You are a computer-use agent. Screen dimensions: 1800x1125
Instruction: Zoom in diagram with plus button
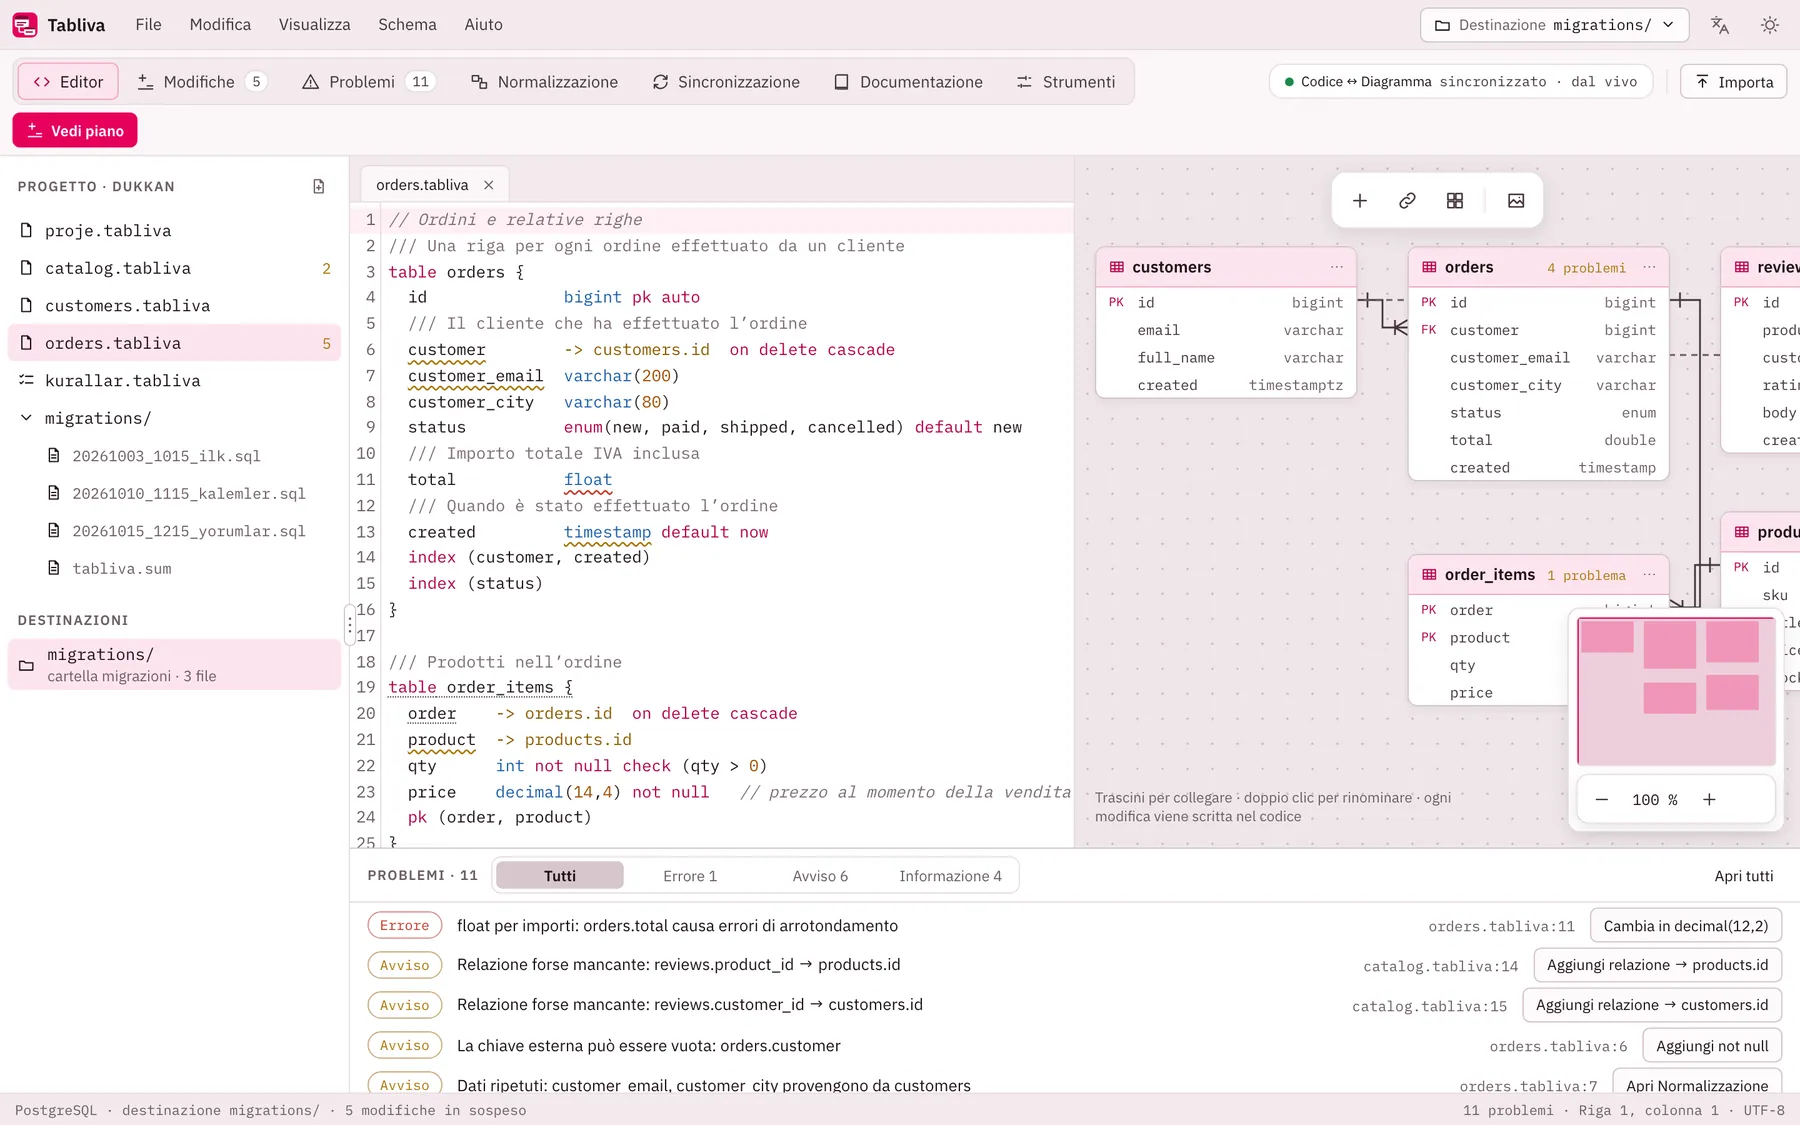(x=1709, y=800)
